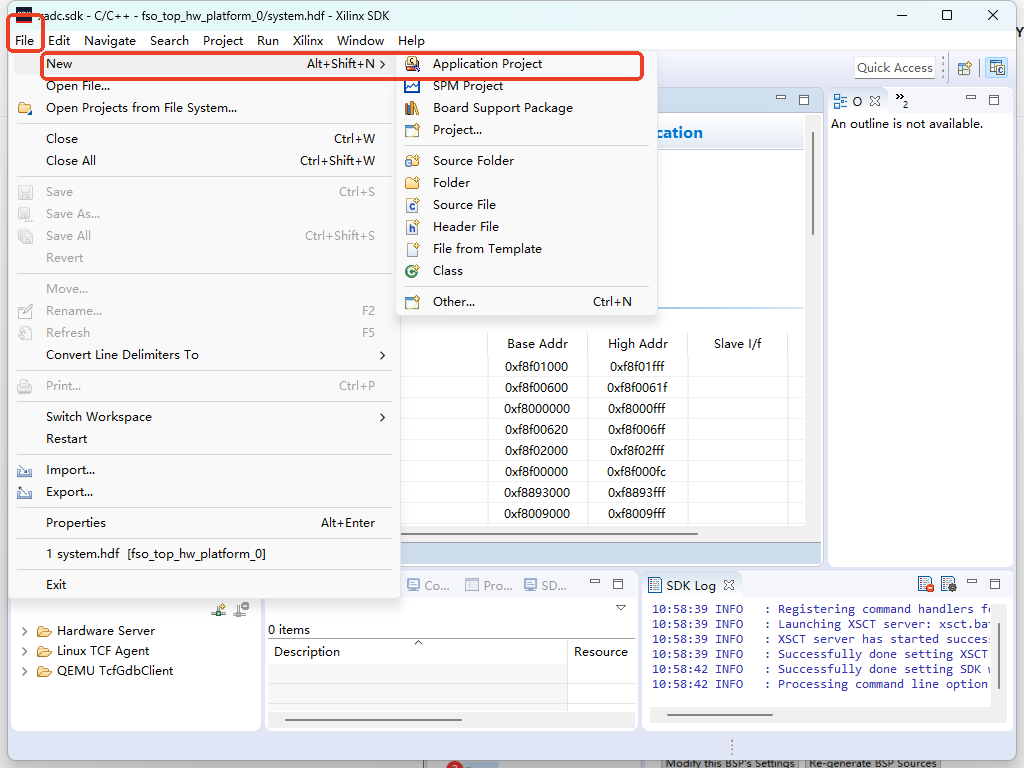1024x768 pixels.
Task: Close the SDK Log tab
Action: pyautogui.click(x=729, y=585)
